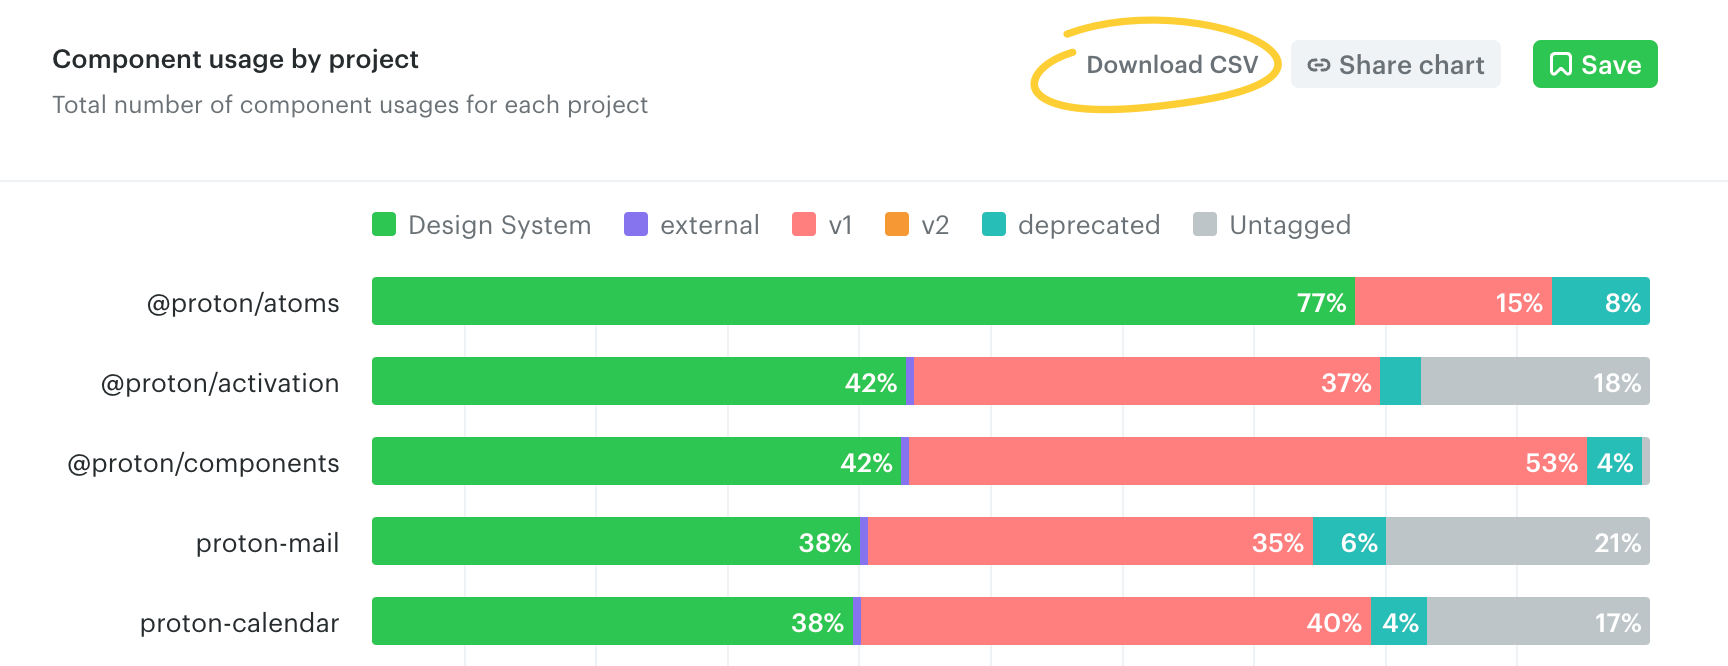1728x666 pixels.
Task: Click the gray Untagged legend swatch
Action: tap(1205, 224)
